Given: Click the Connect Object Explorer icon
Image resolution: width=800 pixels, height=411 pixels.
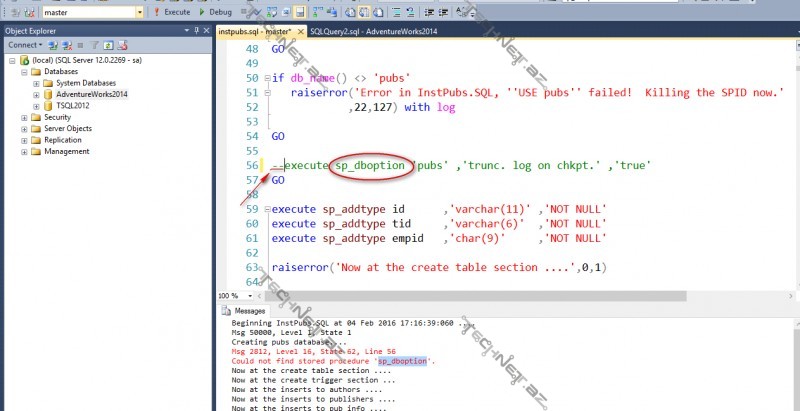Looking at the screenshot, I should tap(55, 45).
